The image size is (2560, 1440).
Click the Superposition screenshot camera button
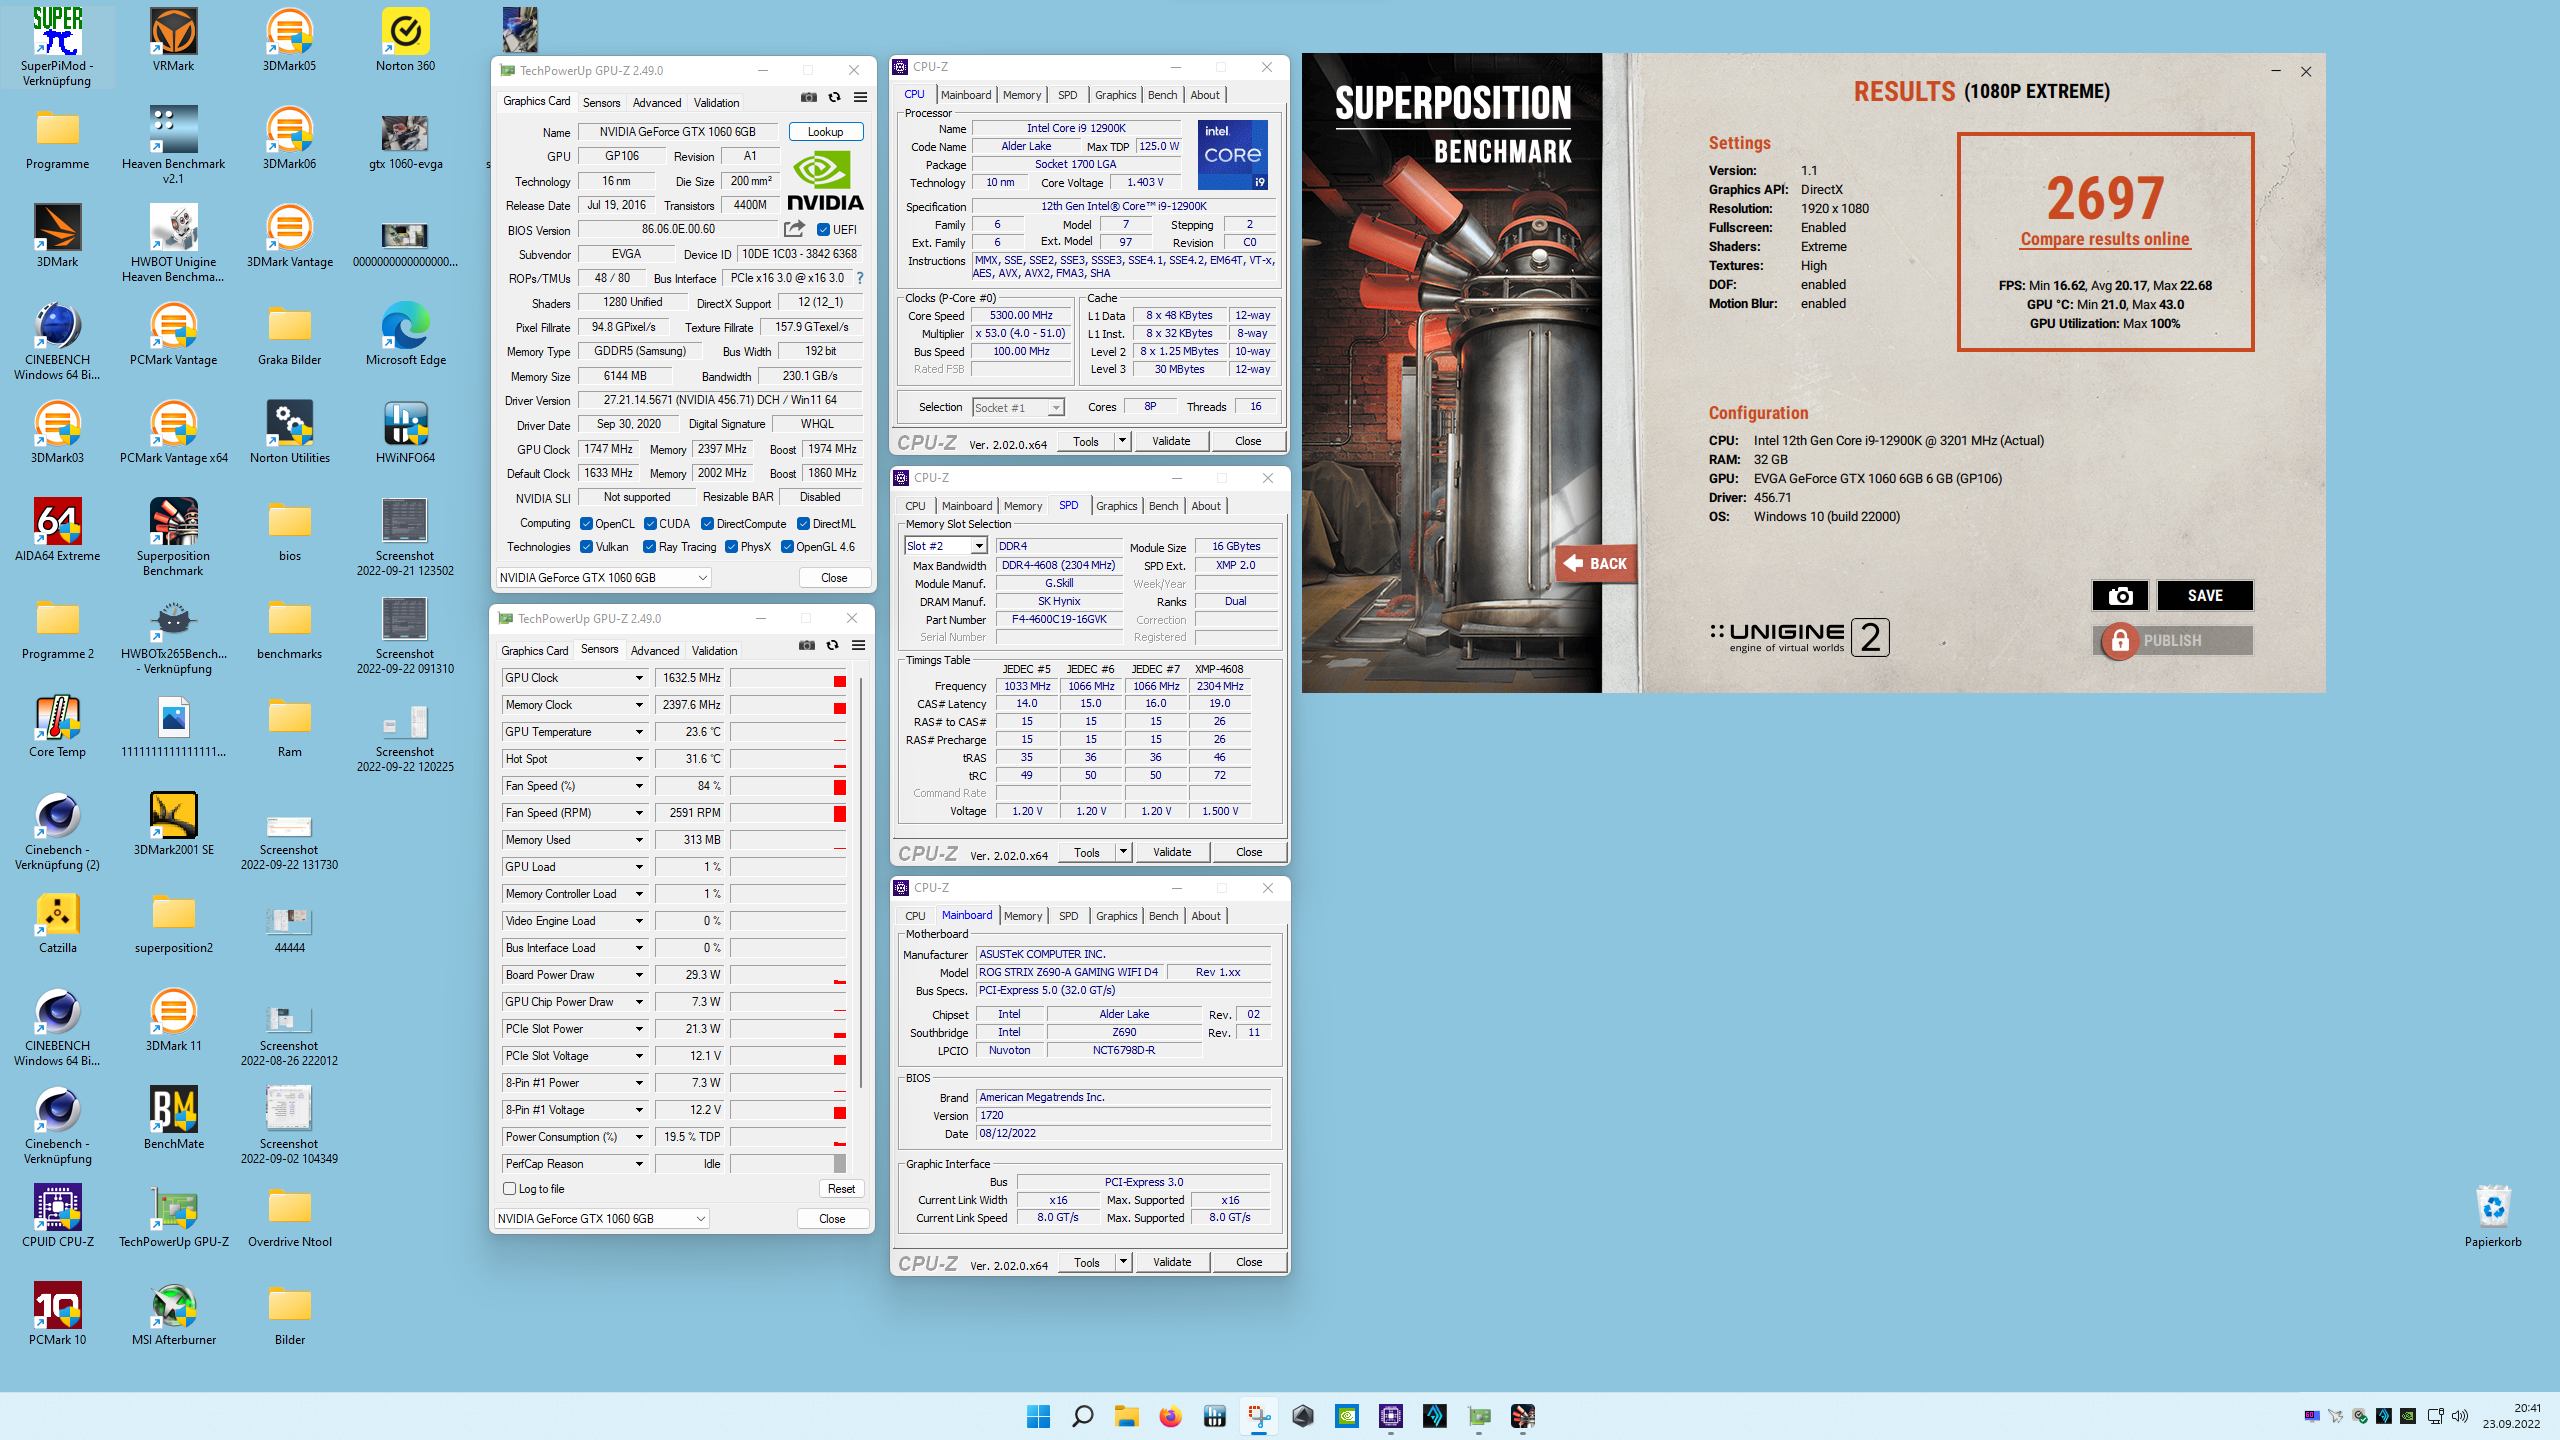coord(2120,595)
